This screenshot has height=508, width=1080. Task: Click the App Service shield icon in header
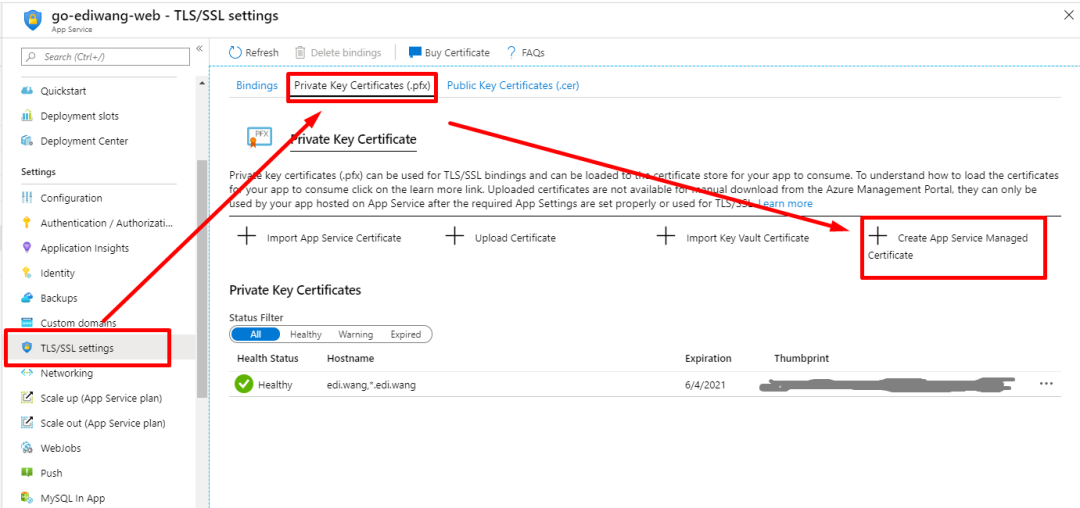32,19
